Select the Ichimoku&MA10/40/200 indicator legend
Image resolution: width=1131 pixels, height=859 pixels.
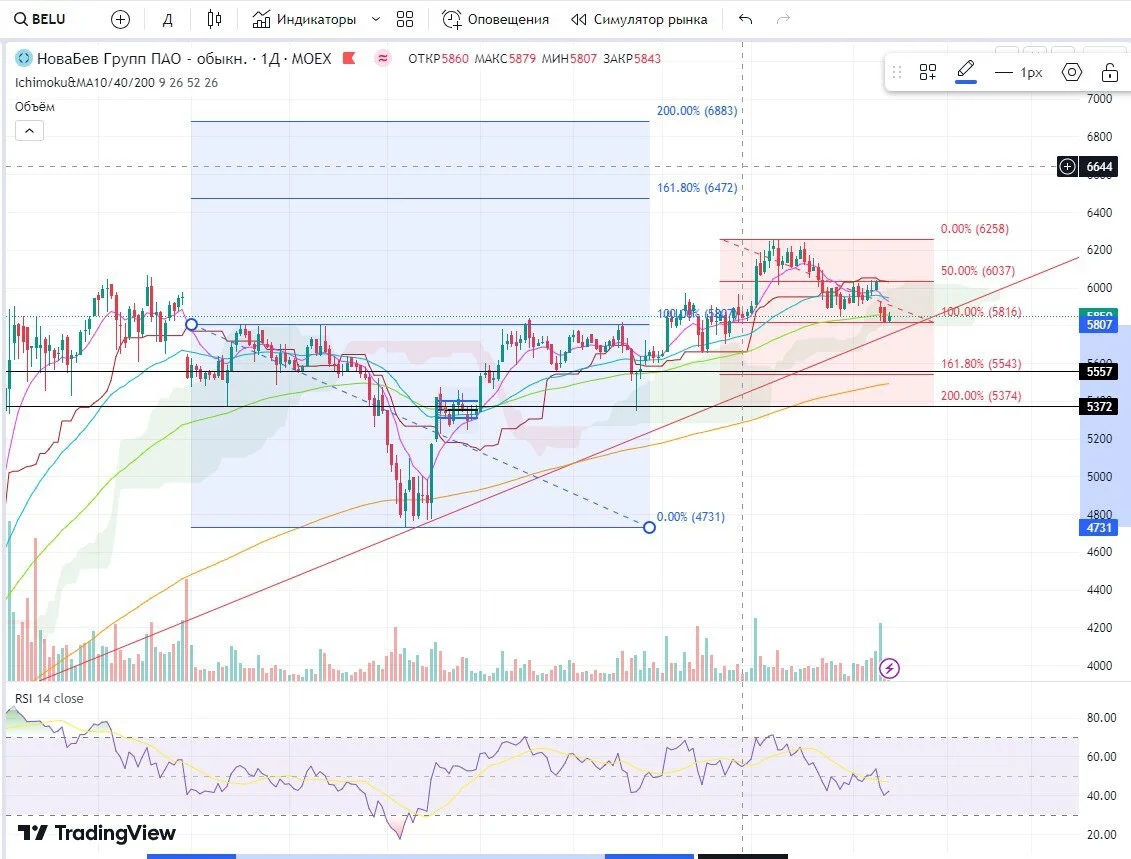[116, 82]
